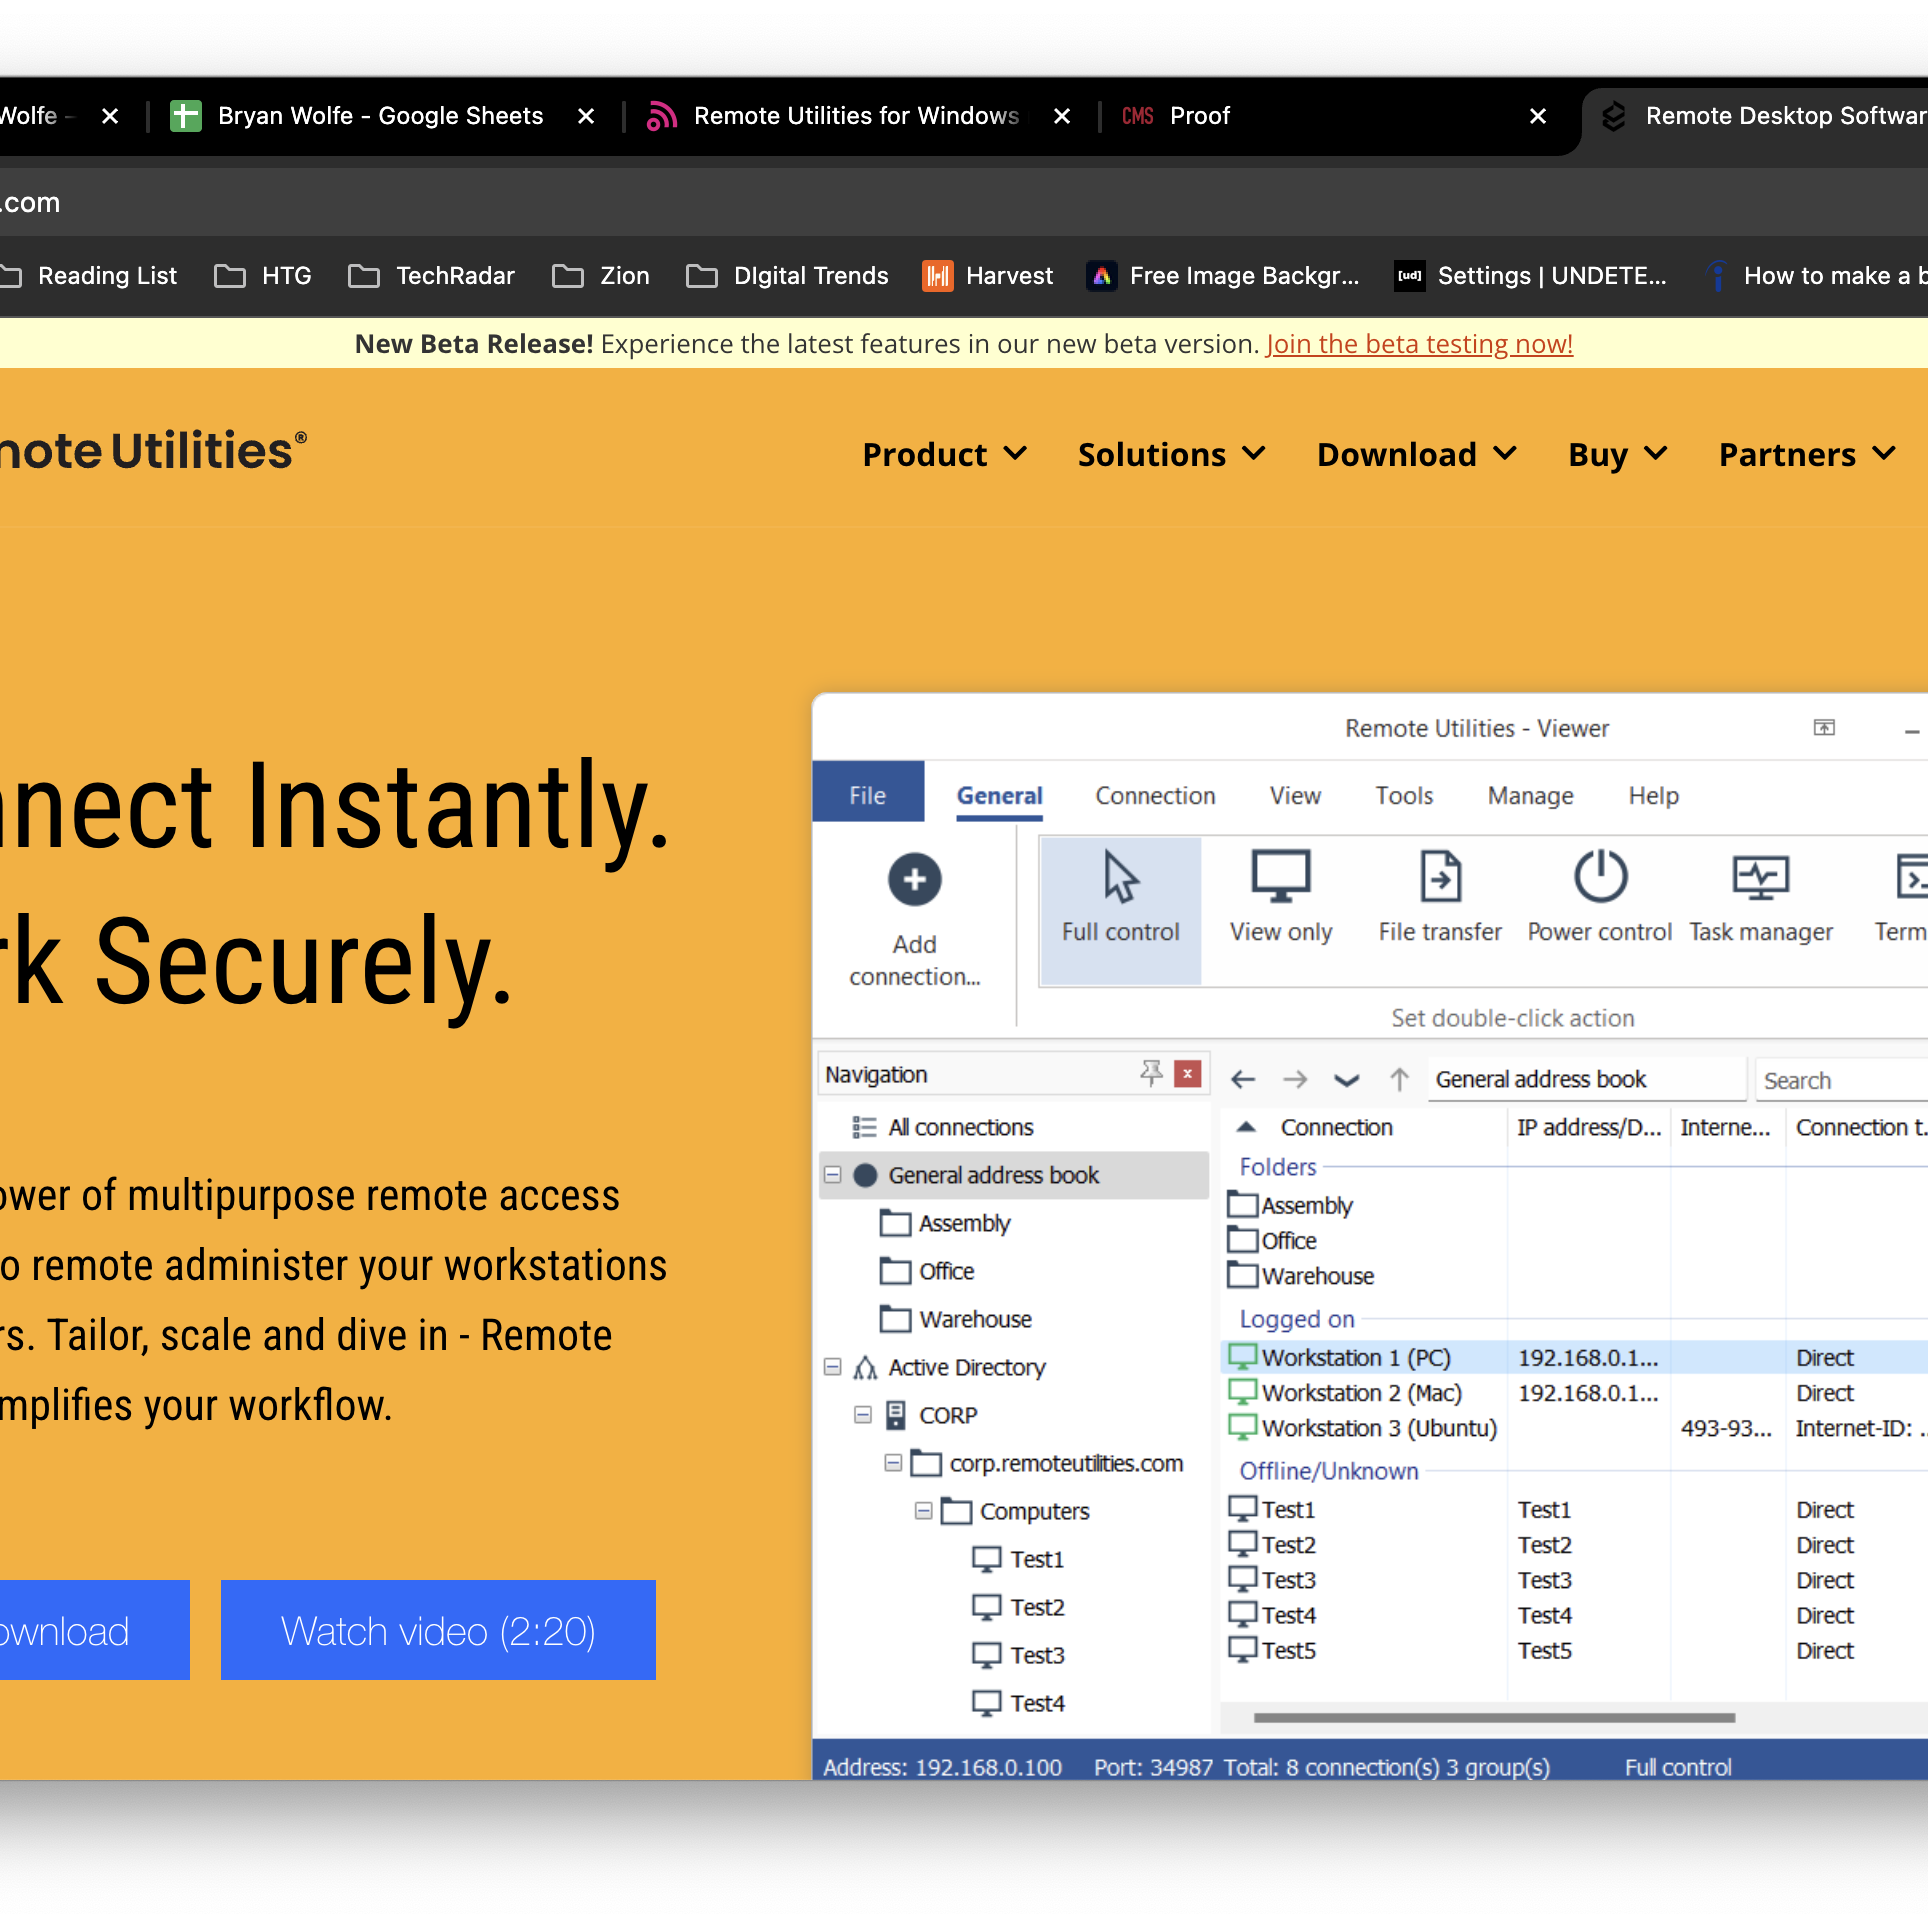
Task: Switch to the Manage ribbon tab
Action: coord(1530,795)
